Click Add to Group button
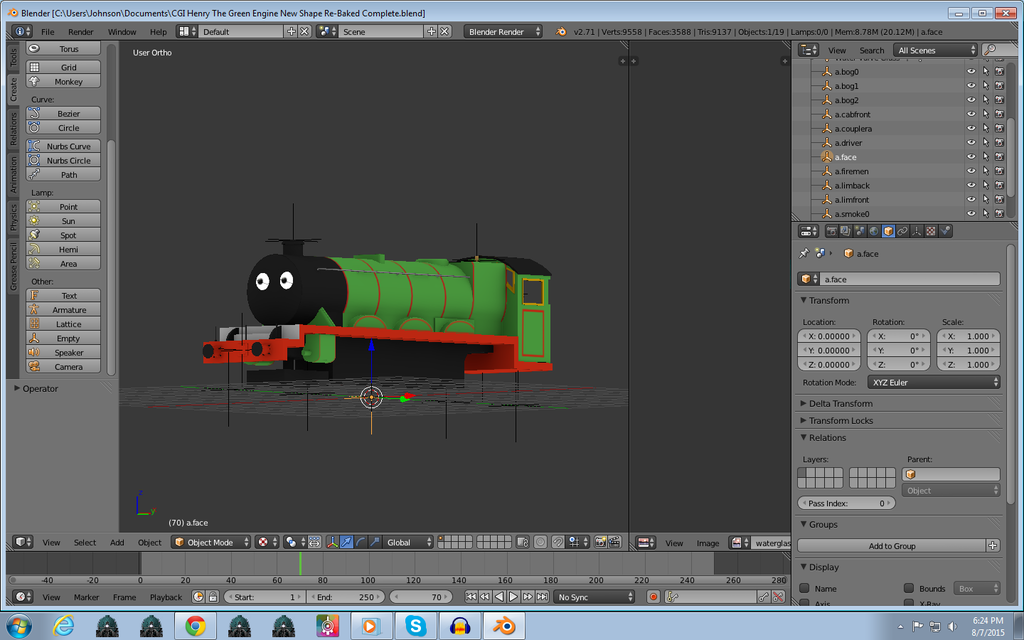The width and height of the screenshot is (1024, 640). coord(891,546)
